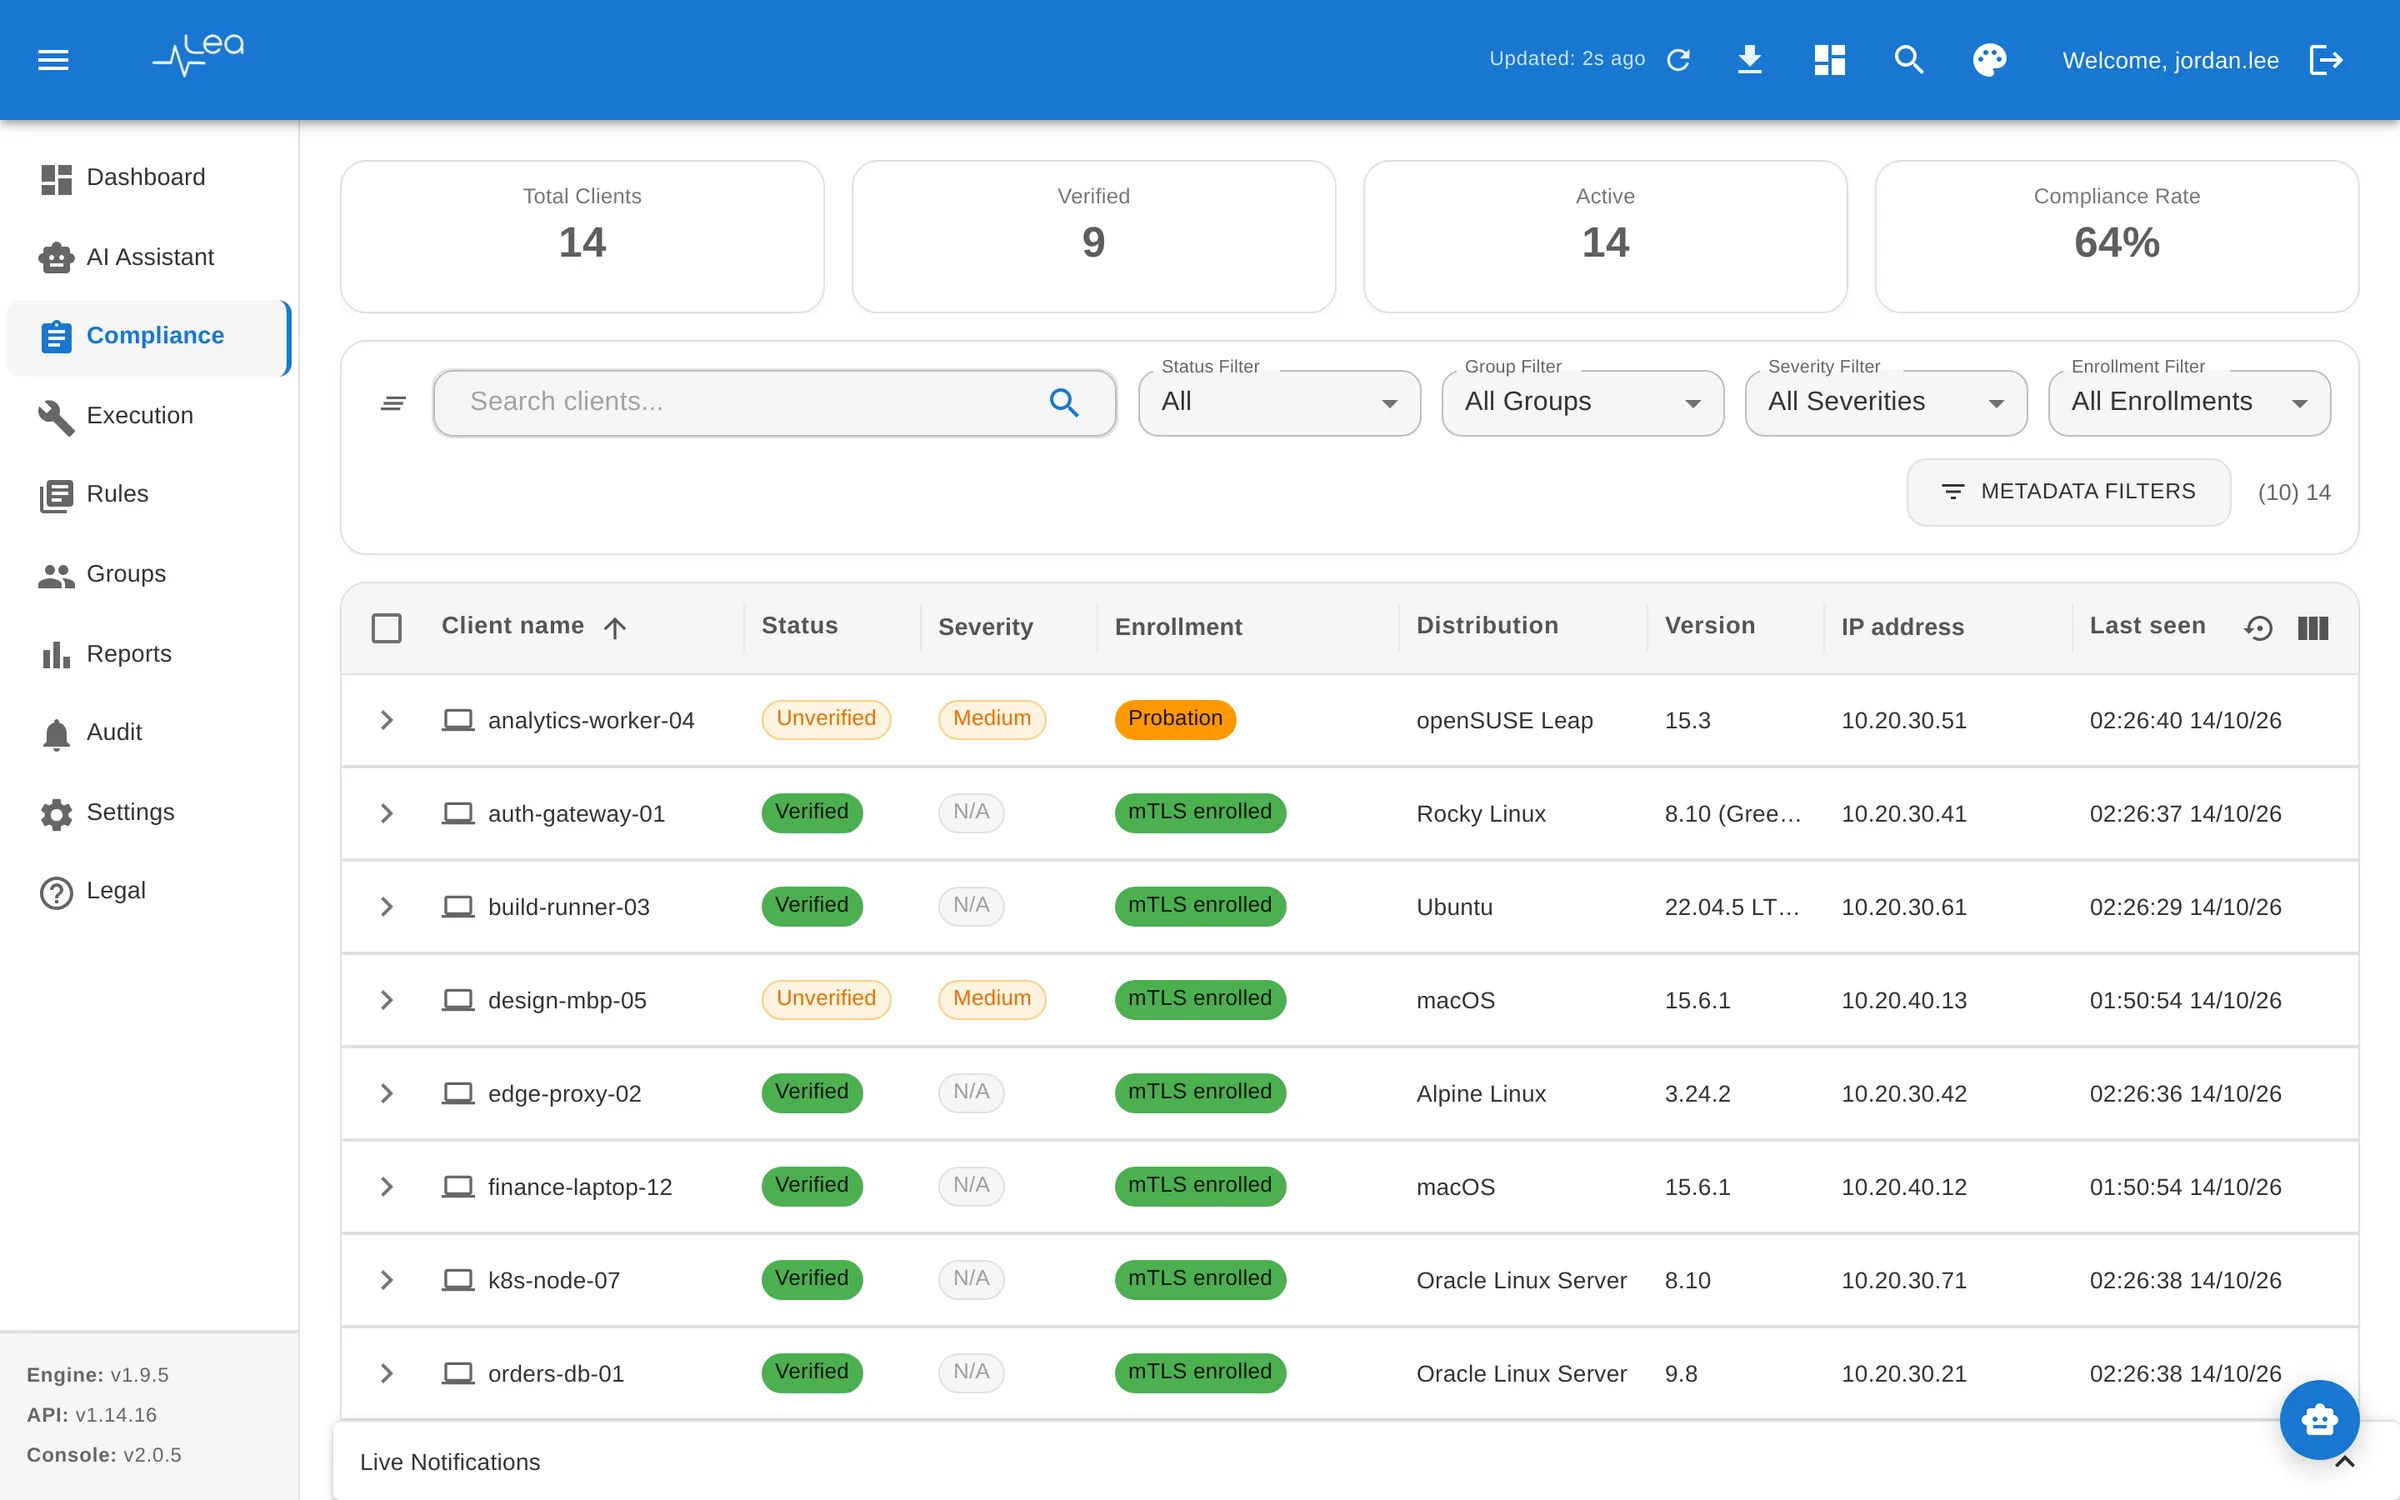The image size is (2400, 1500).
Task: Click the Total Clients card
Action: 582,237
